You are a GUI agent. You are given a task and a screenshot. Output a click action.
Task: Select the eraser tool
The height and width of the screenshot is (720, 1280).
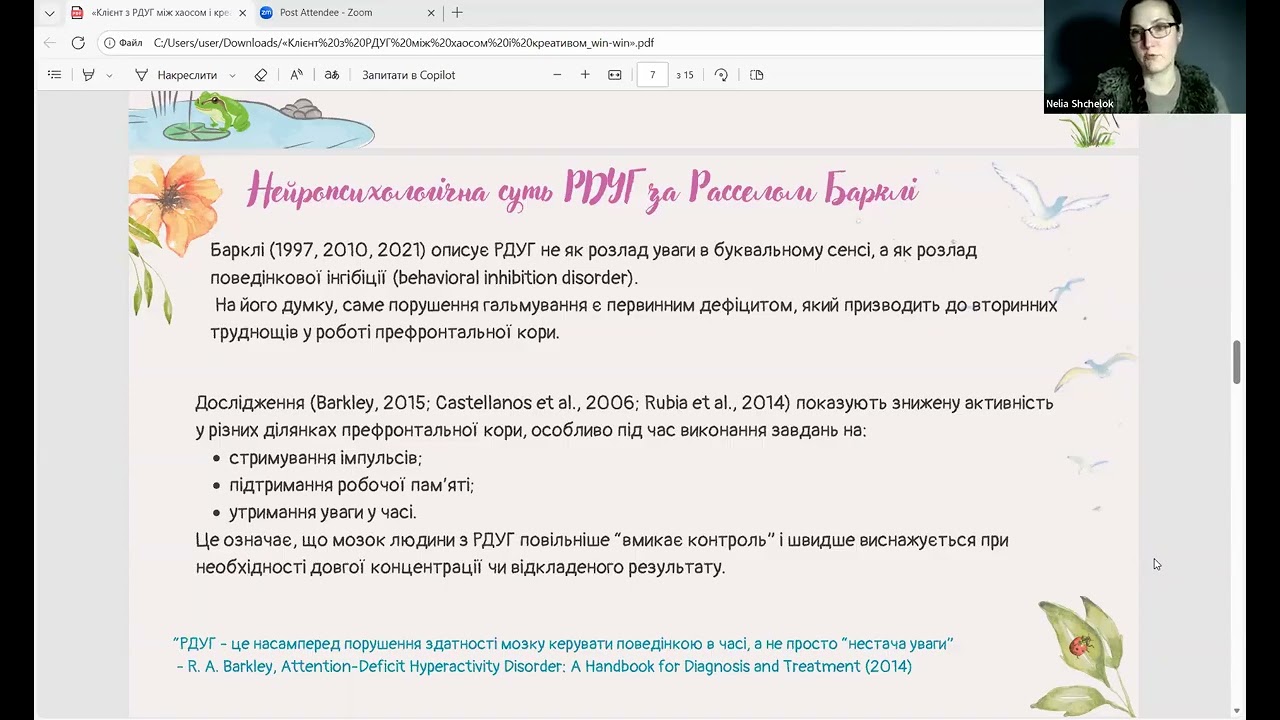point(261,75)
